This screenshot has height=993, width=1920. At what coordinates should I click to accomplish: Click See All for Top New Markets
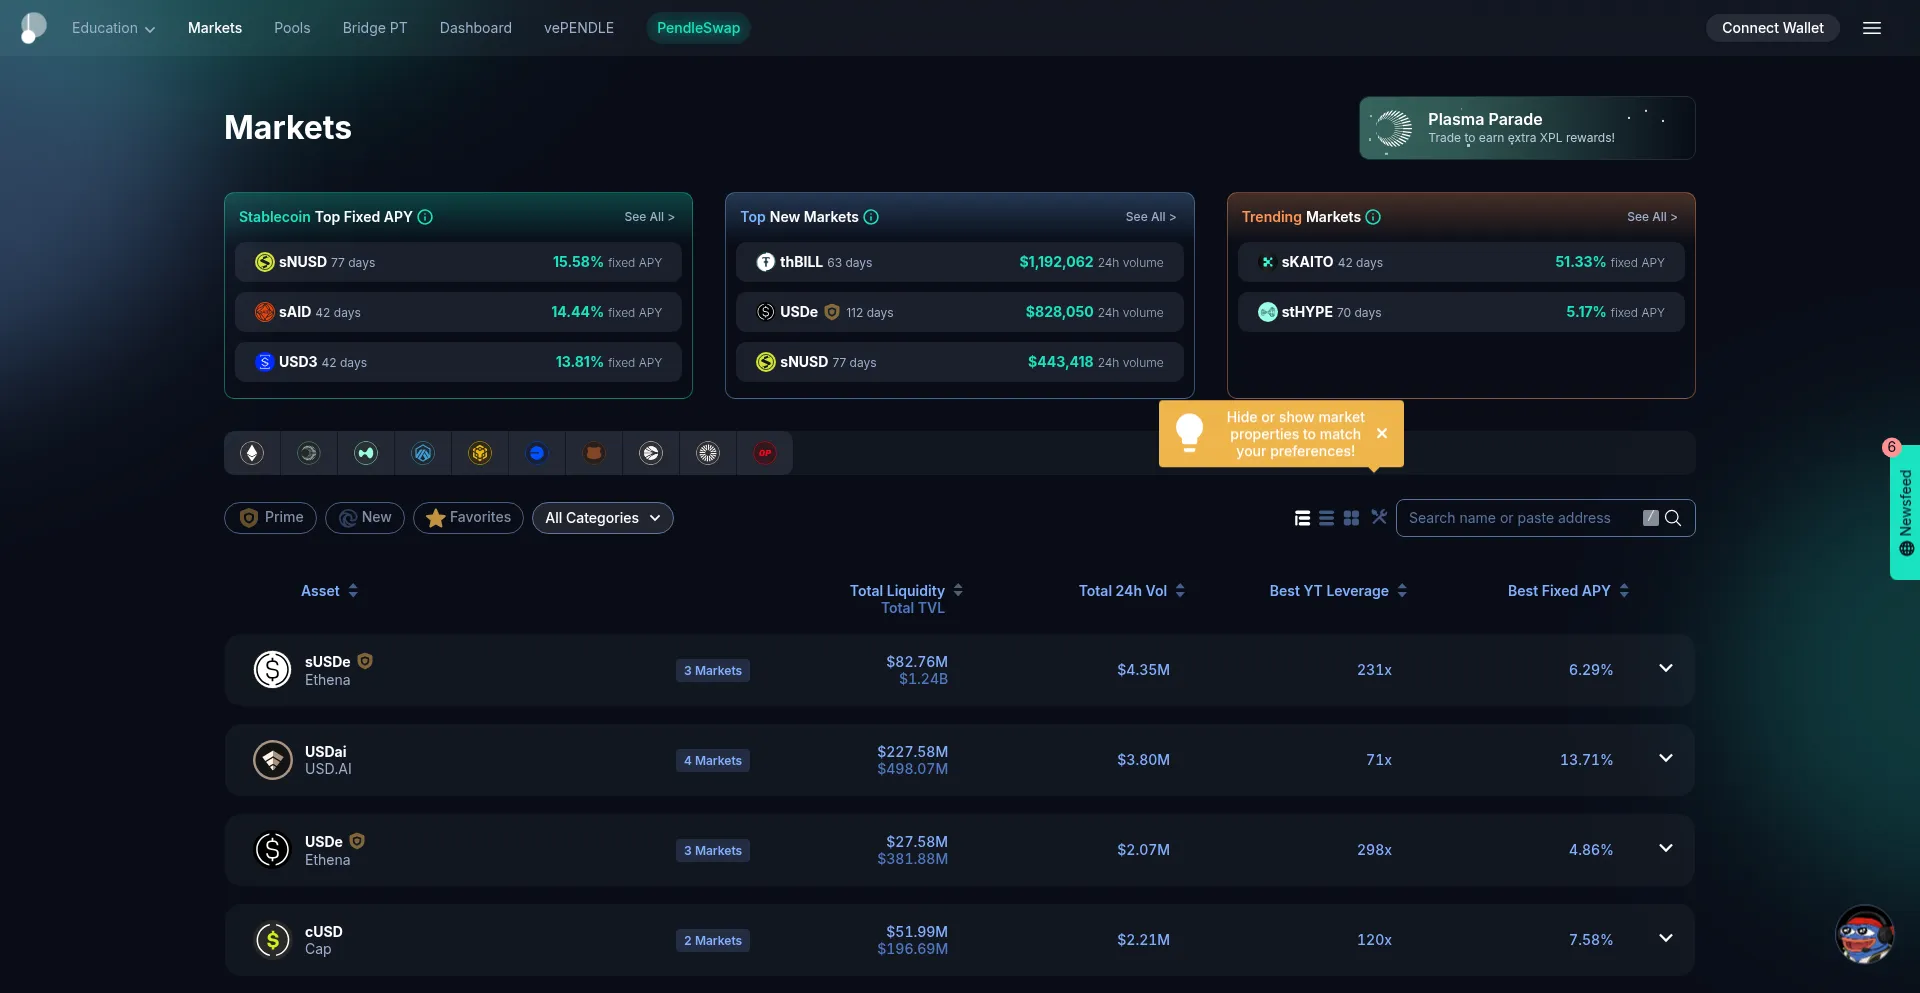point(1150,217)
